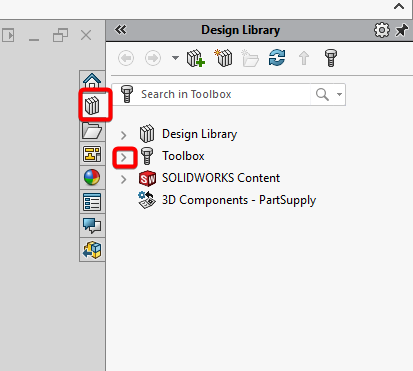Screen dimensions: 413x371
Task: Collapse the task pane with double chevron
Action: coord(120,30)
